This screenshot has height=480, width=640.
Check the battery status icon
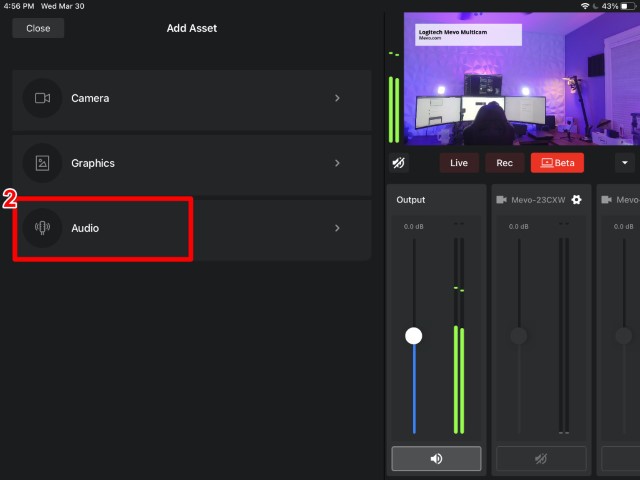(x=627, y=6)
